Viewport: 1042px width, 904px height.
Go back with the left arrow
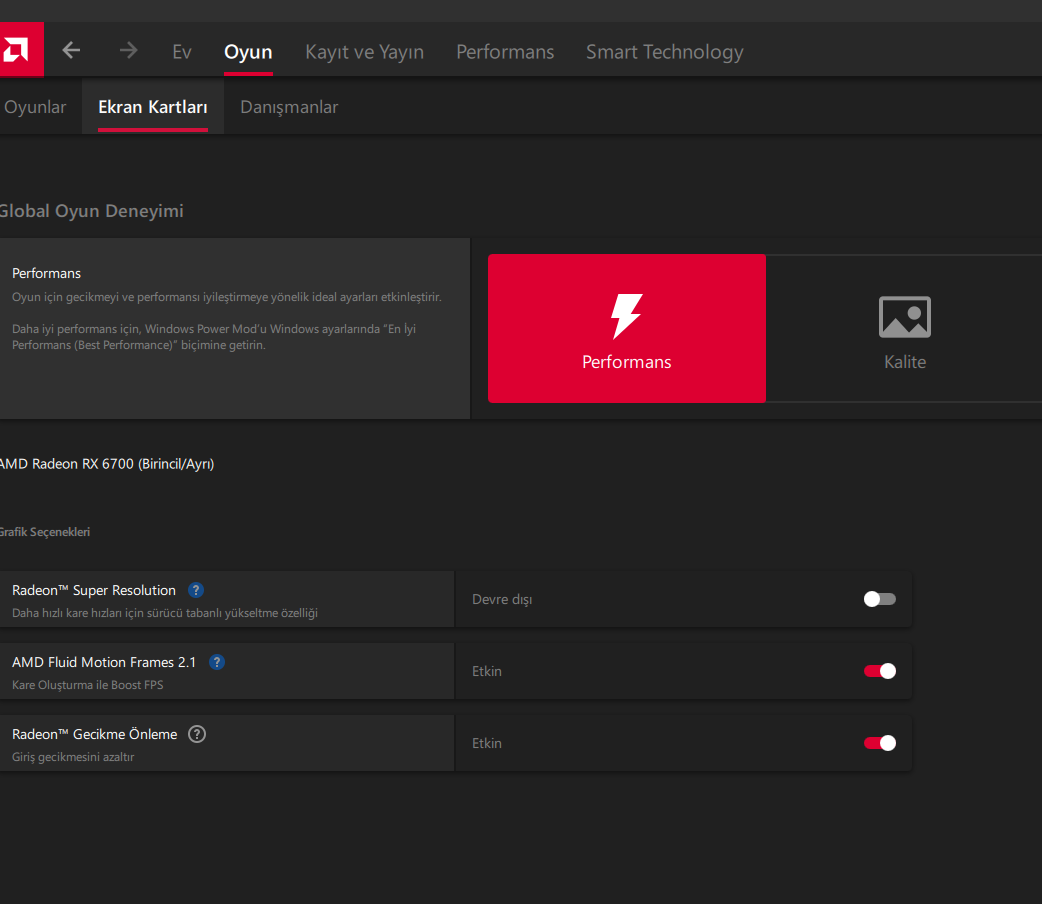(71, 51)
